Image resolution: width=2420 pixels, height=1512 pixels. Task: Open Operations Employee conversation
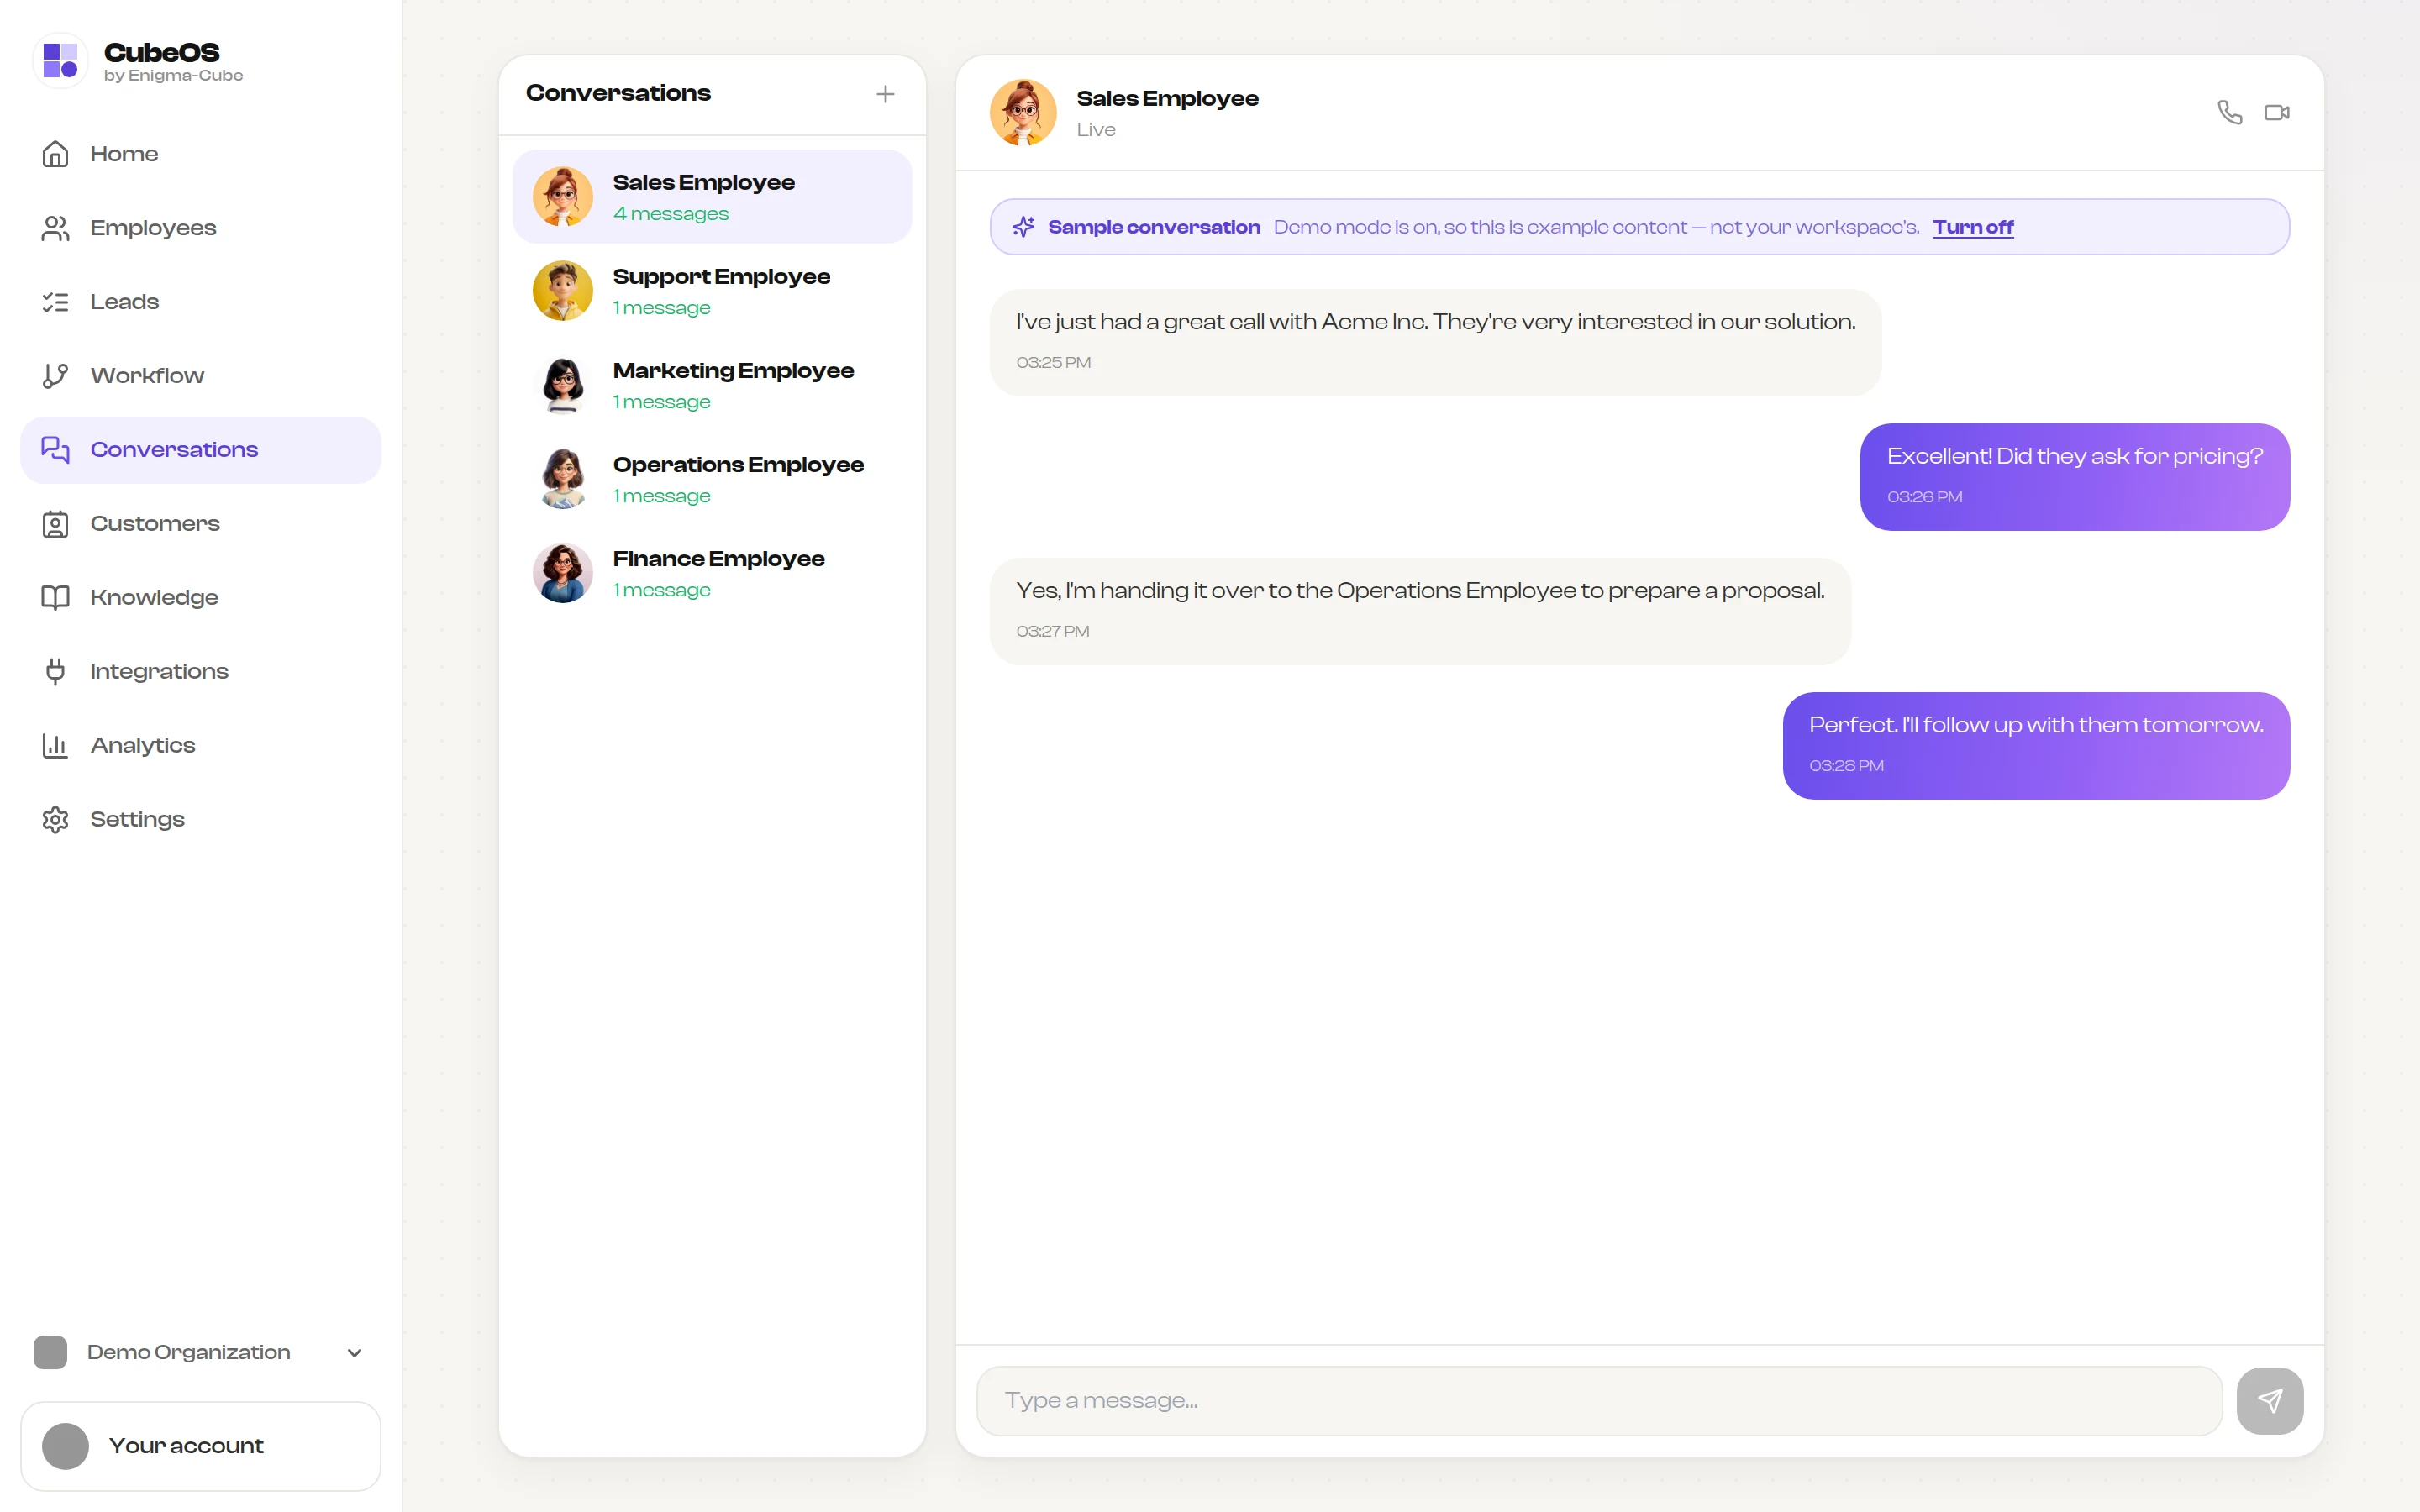712,479
